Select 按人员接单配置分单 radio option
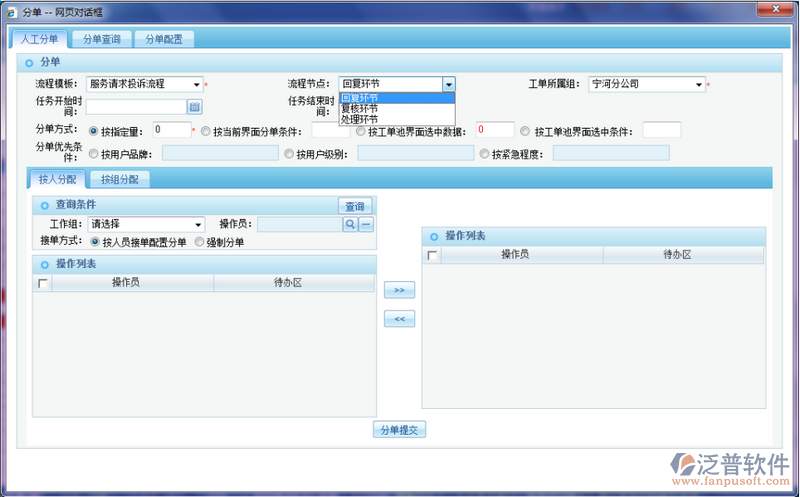 pyautogui.click(x=95, y=241)
